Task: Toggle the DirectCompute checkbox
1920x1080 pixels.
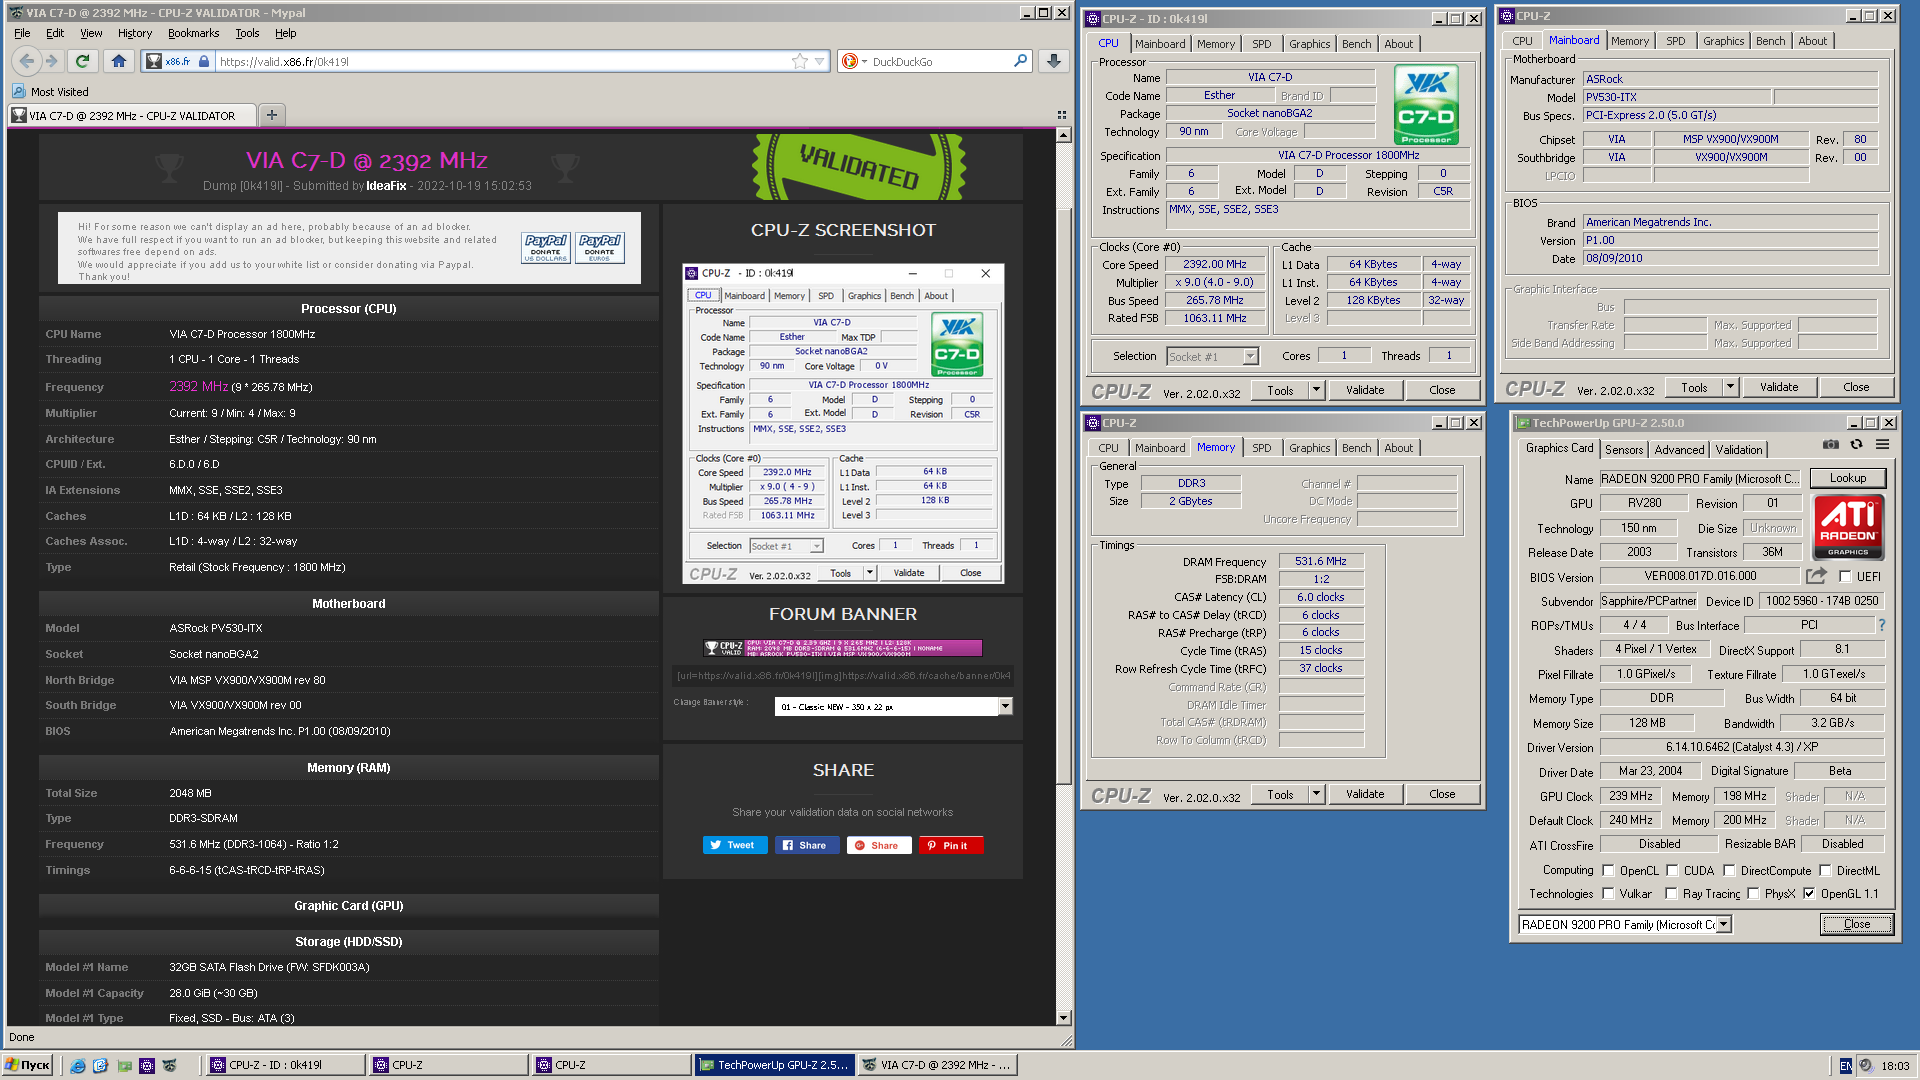Action: pyautogui.click(x=1729, y=871)
